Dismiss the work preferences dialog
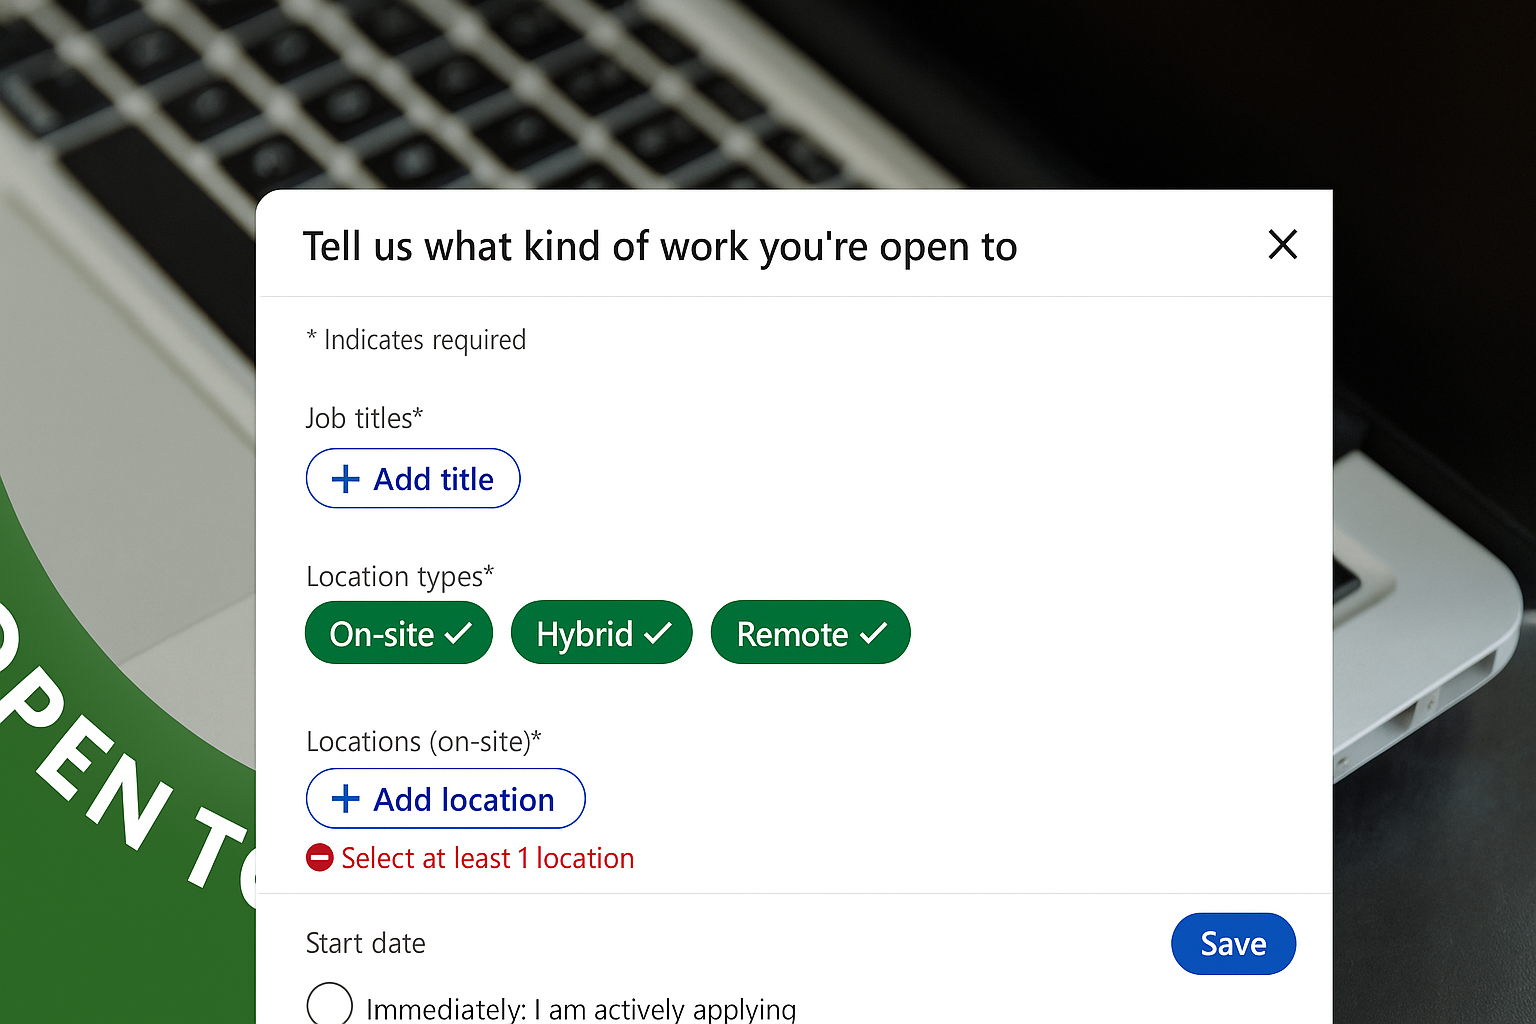 click(x=1283, y=245)
